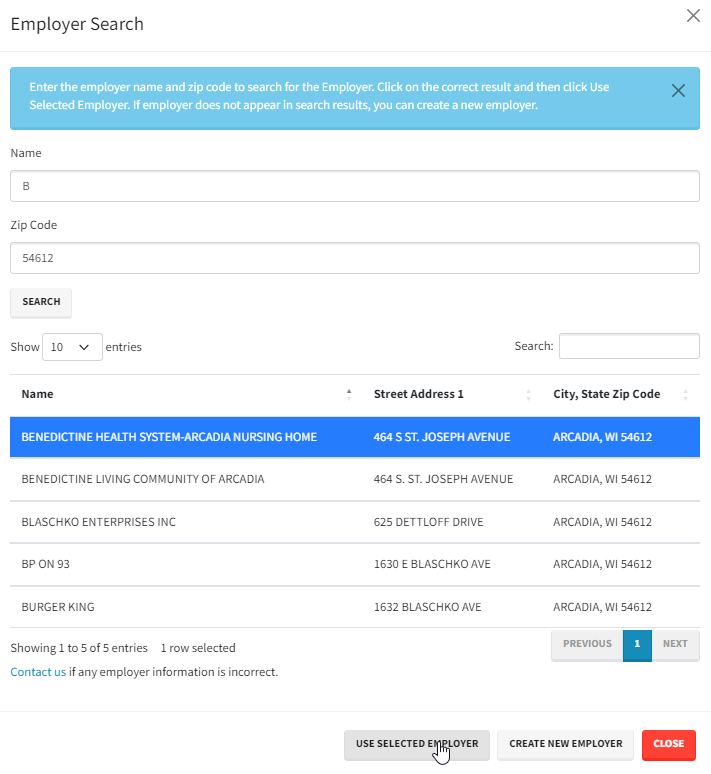
Task: Close the Employer Search dialog with X
Action: (693, 16)
